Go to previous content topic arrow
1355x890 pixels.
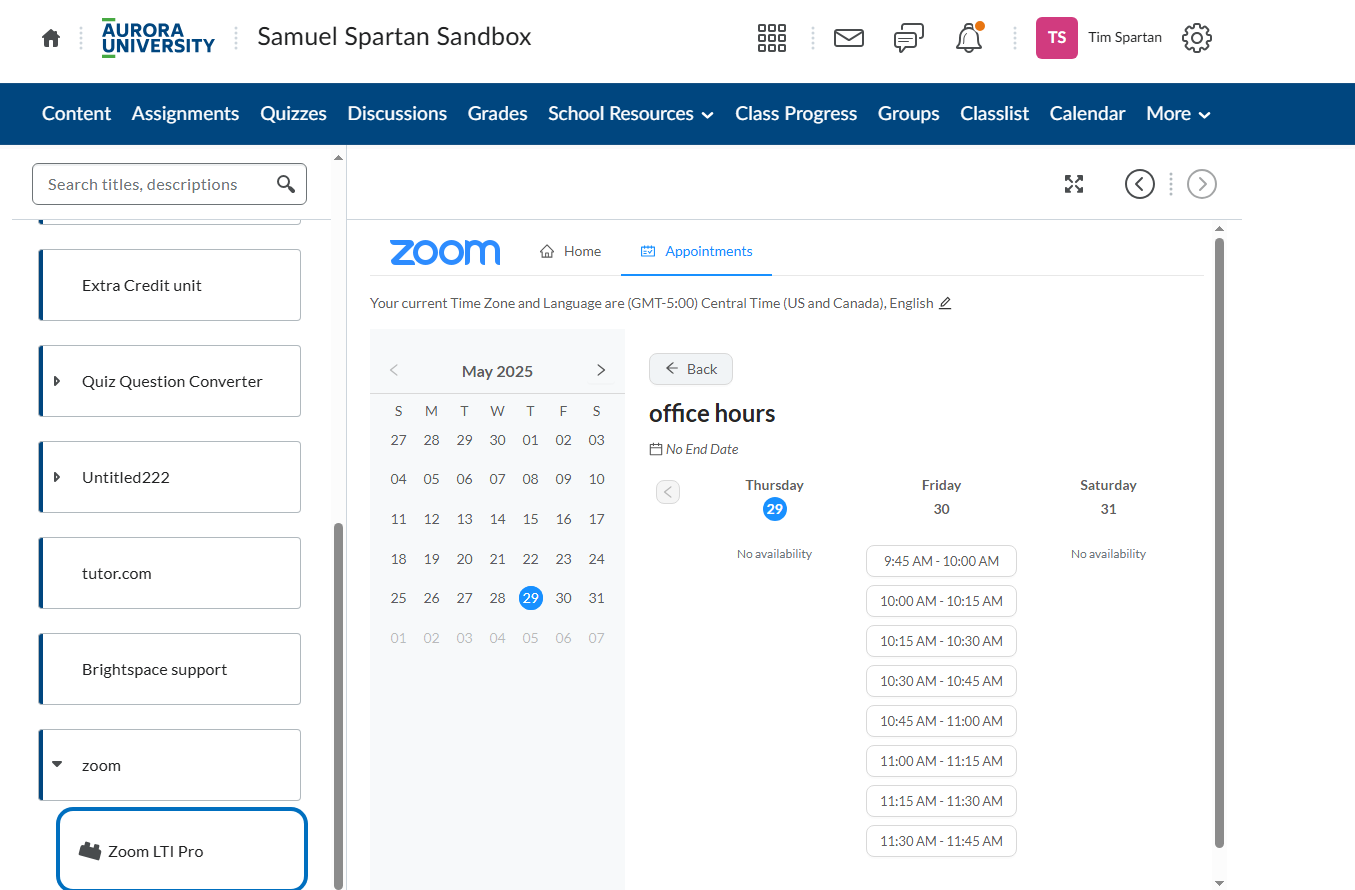click(x=1140, y=184)
